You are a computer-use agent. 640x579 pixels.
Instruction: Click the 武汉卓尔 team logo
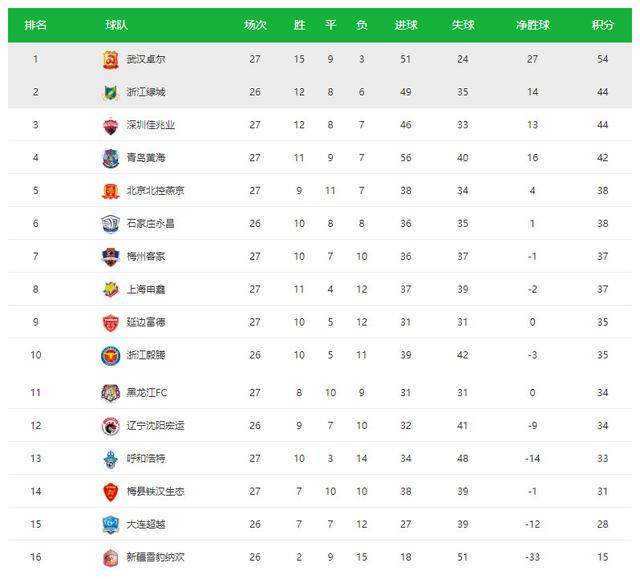pyautogui.click(x=110, y=60)
